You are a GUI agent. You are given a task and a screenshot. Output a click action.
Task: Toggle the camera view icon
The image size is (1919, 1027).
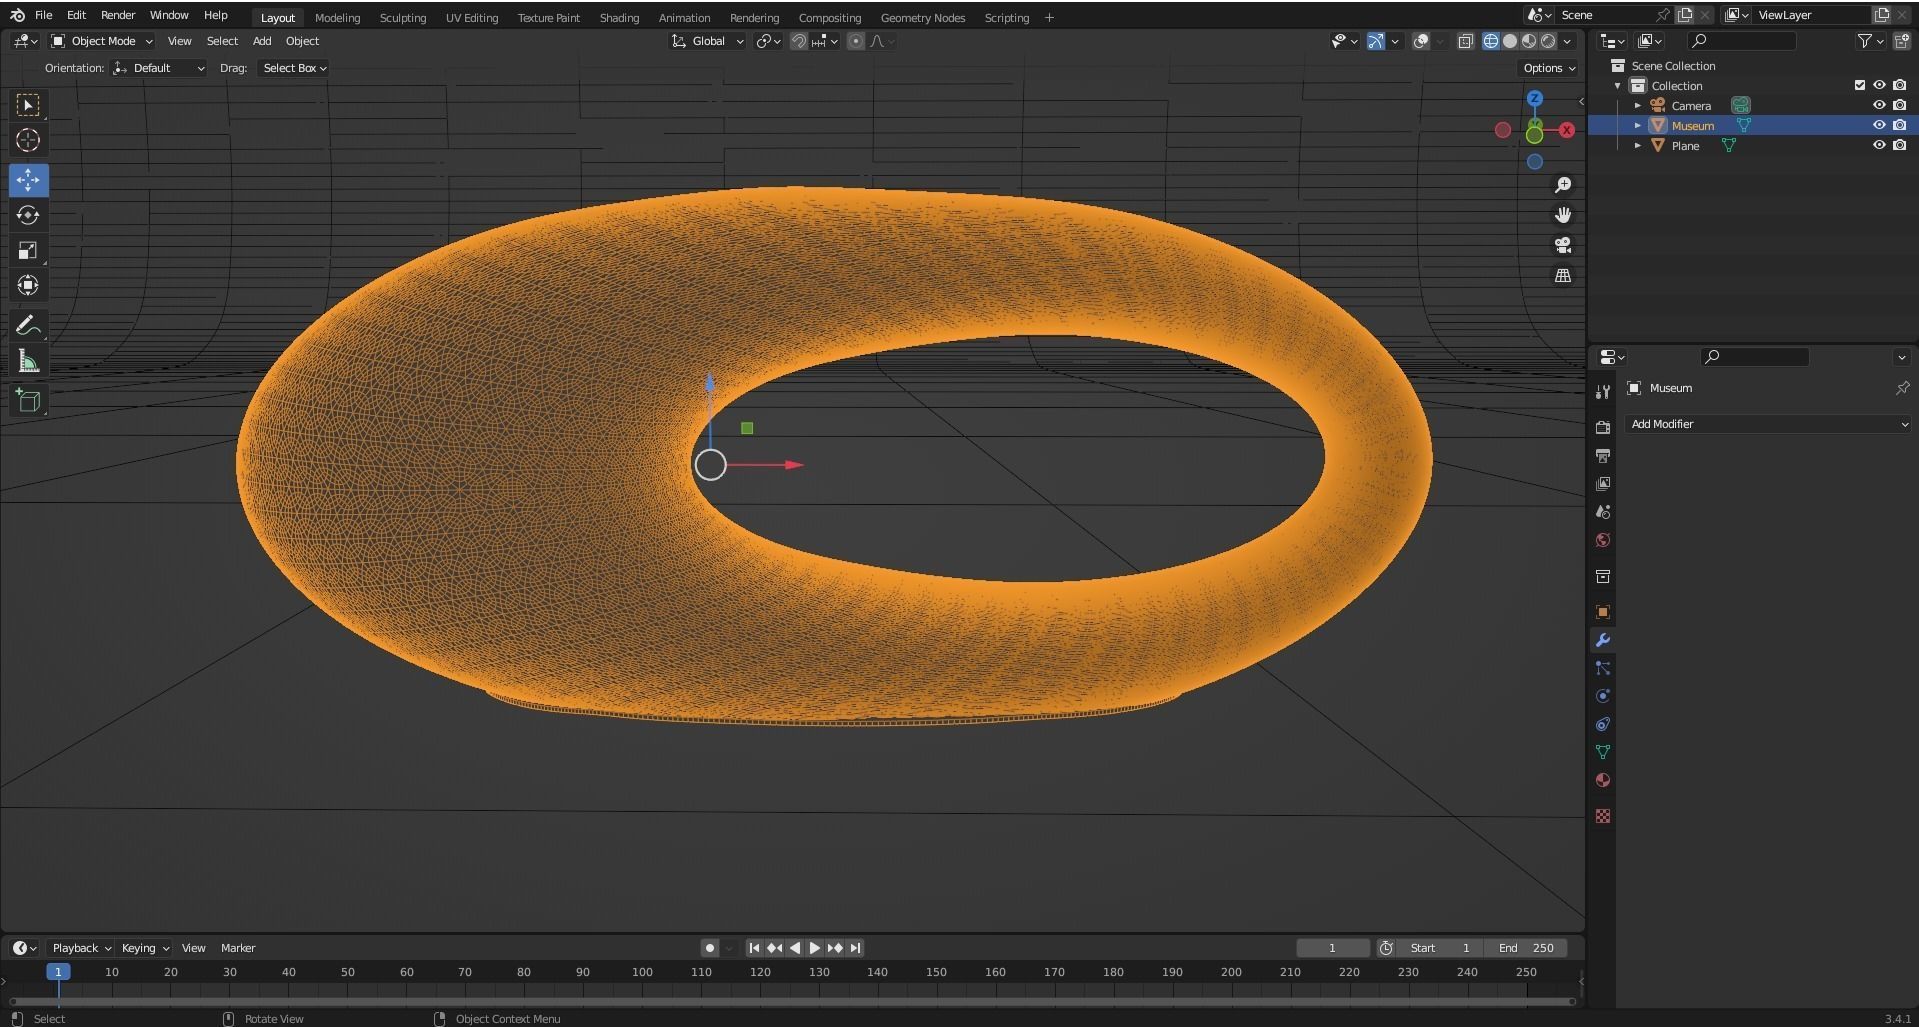pos(1563,245)
